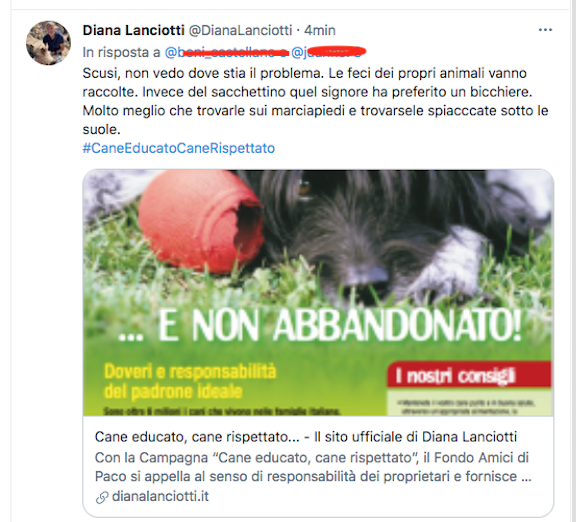The width and height of the screenshot is (576, 522).
Task: Click the 'E NON ABBANDONATO!' banner text
Action: click(320, 325)
